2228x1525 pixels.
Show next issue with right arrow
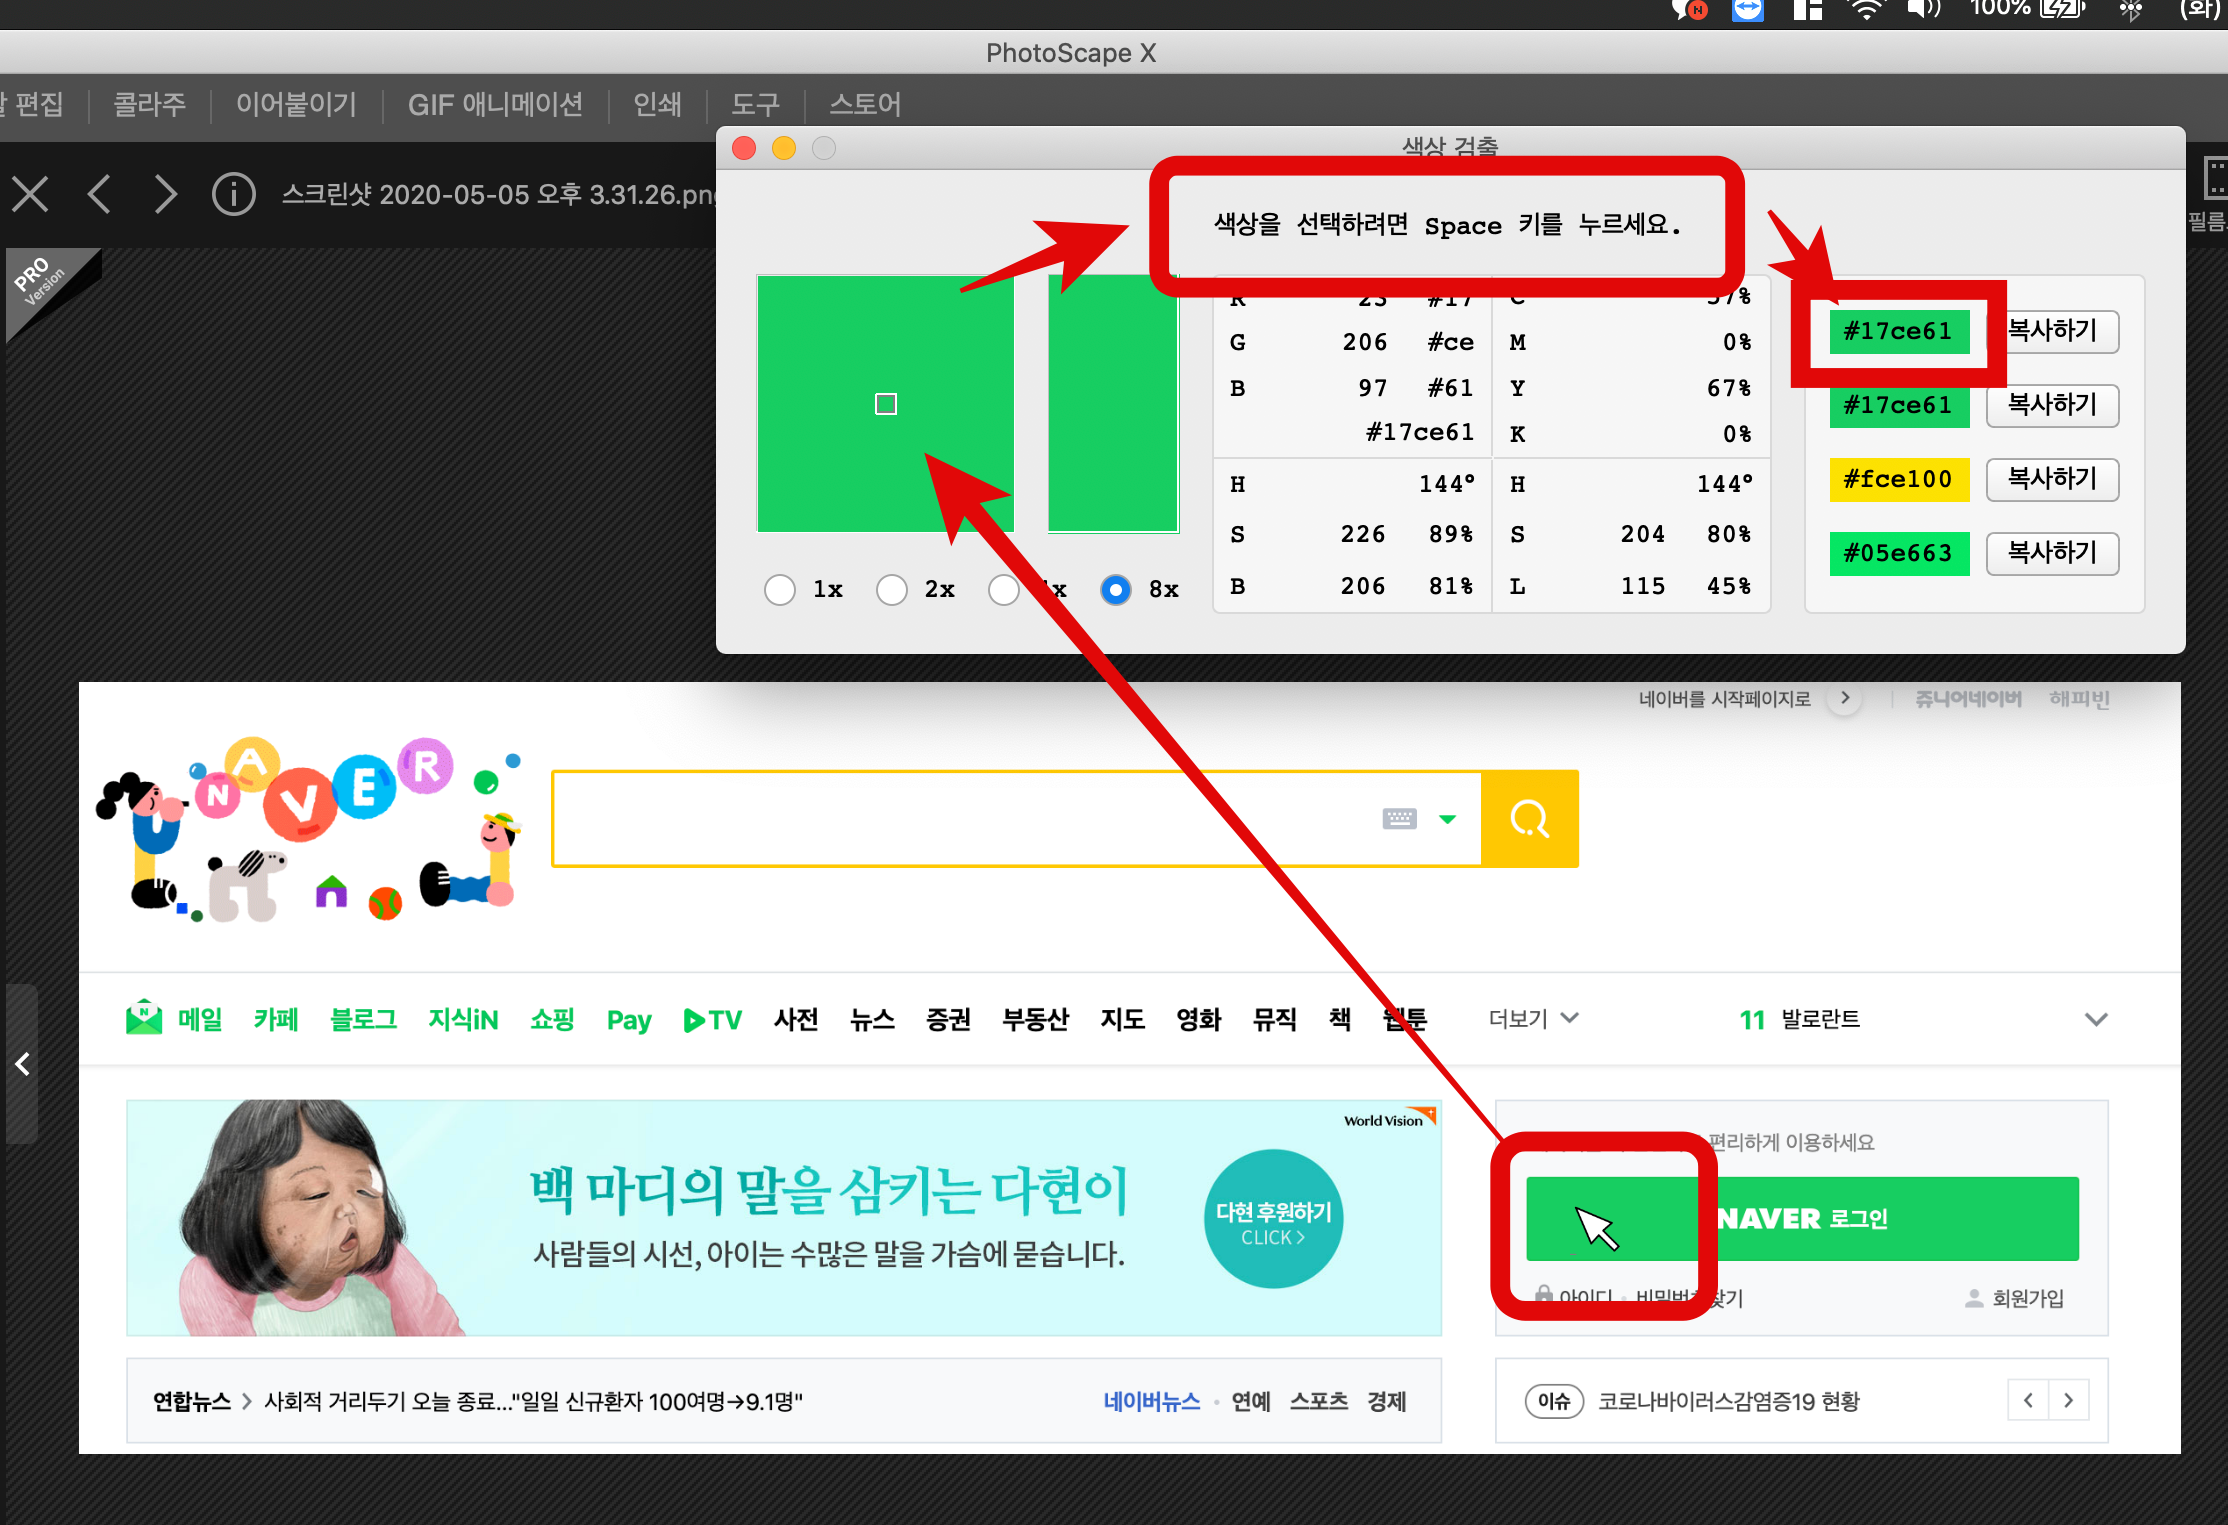pos(2069,1400)
